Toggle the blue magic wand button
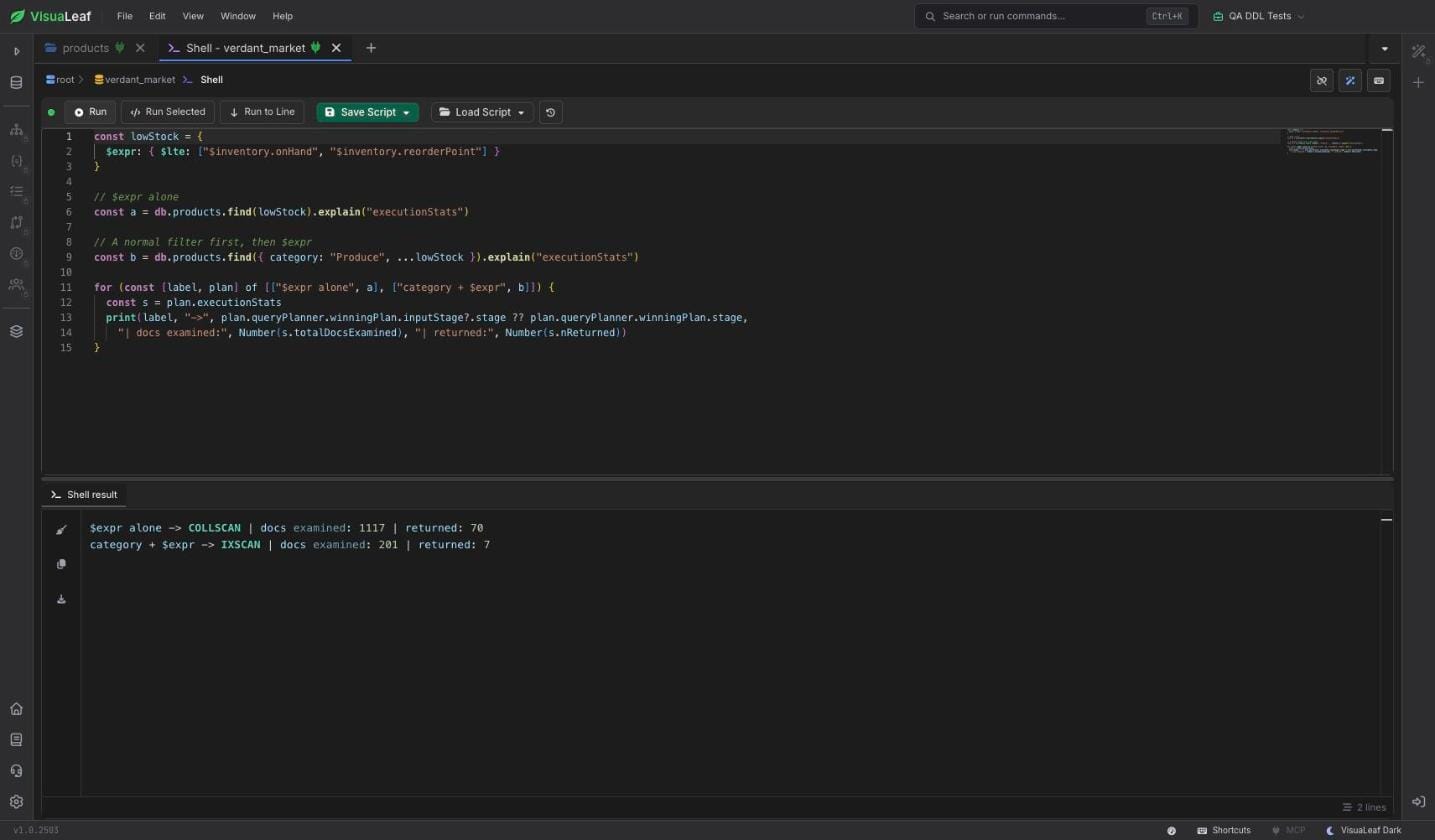Image resolution: width=1435 pixels, height=840 pixels. tap(1350, 81)
